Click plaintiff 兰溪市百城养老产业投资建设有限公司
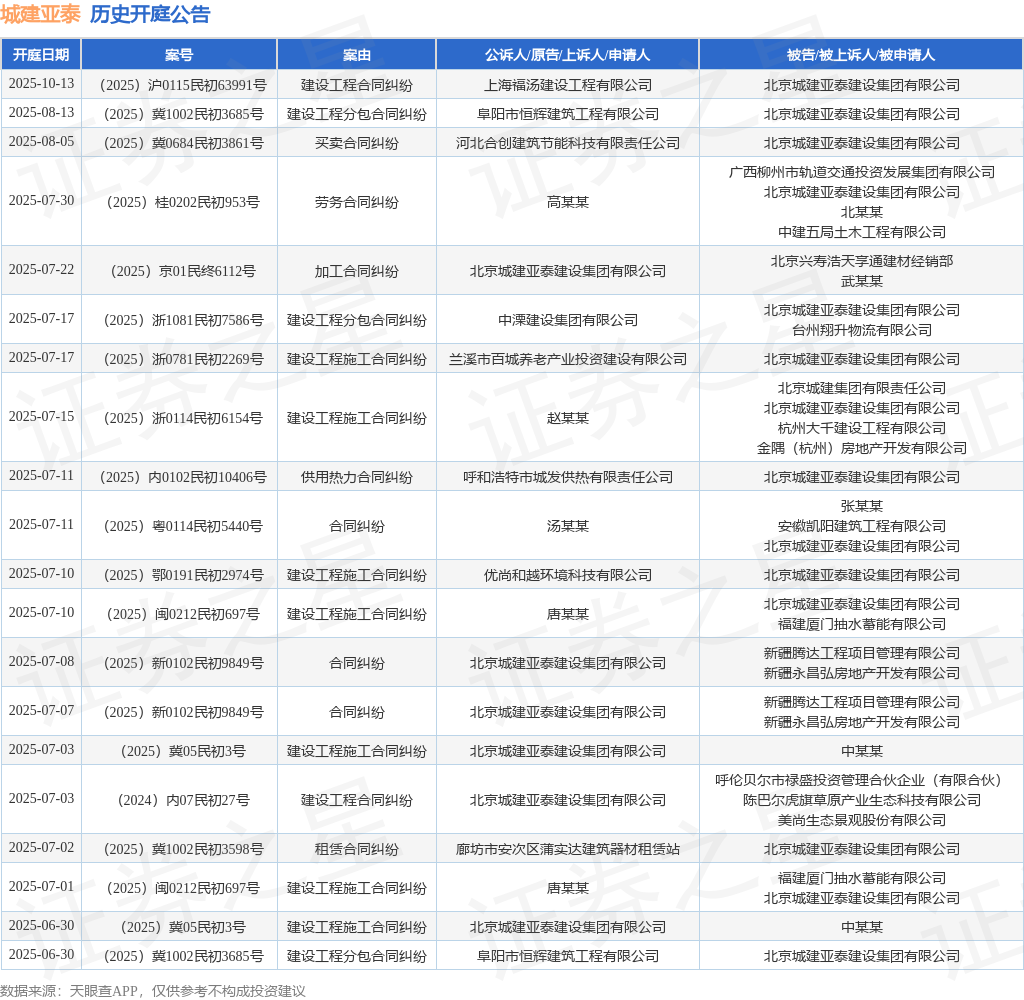The image size is (1024, 1000). 568,359
